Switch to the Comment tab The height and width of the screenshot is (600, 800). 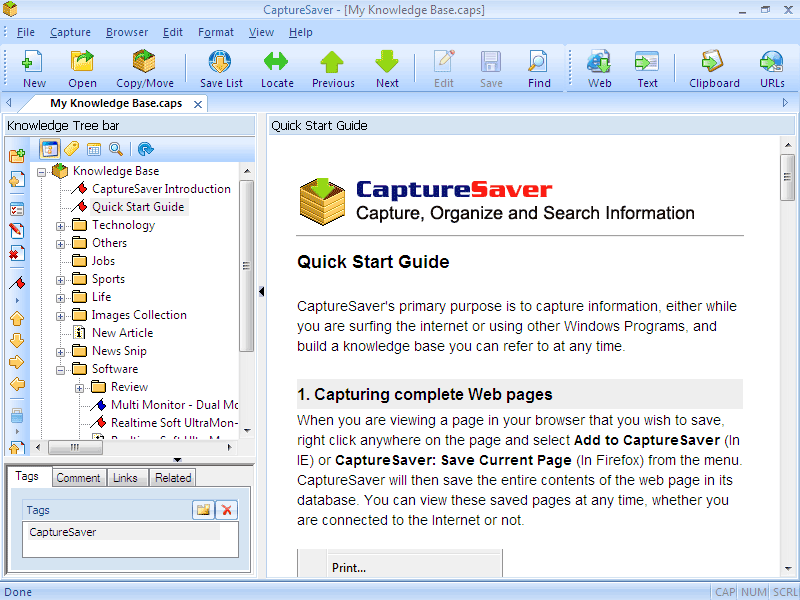(78, 478)
